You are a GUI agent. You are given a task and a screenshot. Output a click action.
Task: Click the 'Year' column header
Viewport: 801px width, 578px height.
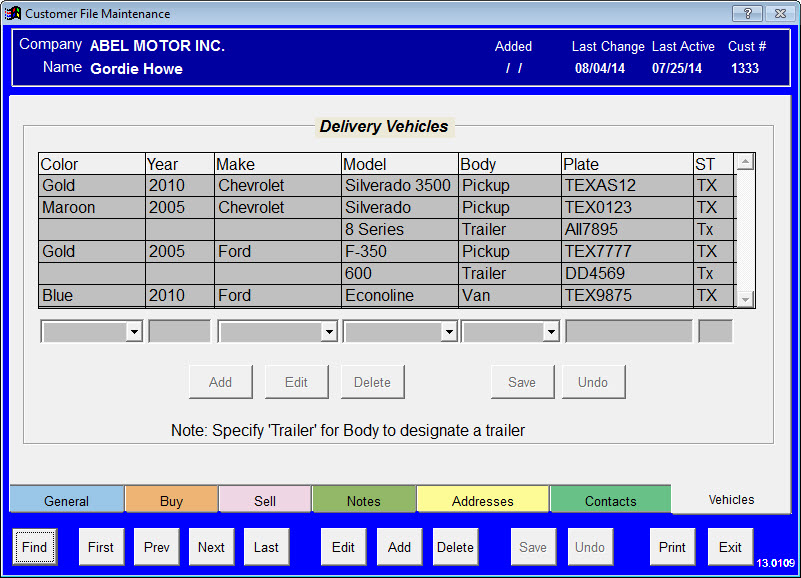180,164
